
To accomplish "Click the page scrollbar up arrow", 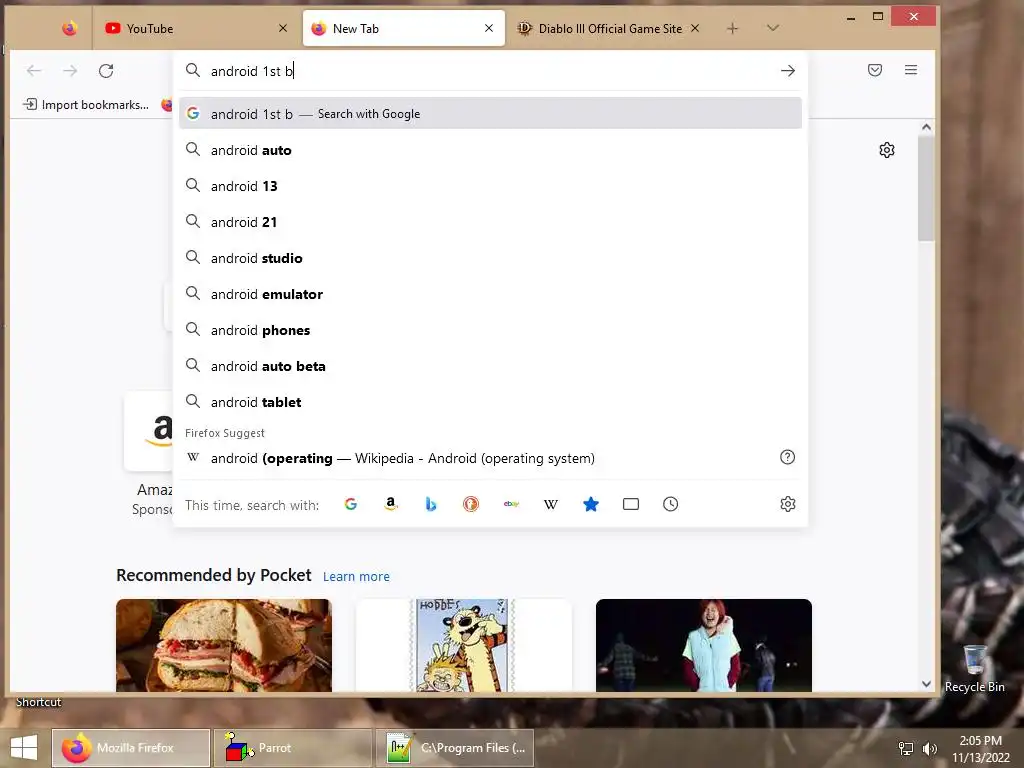I will point(926,127).
